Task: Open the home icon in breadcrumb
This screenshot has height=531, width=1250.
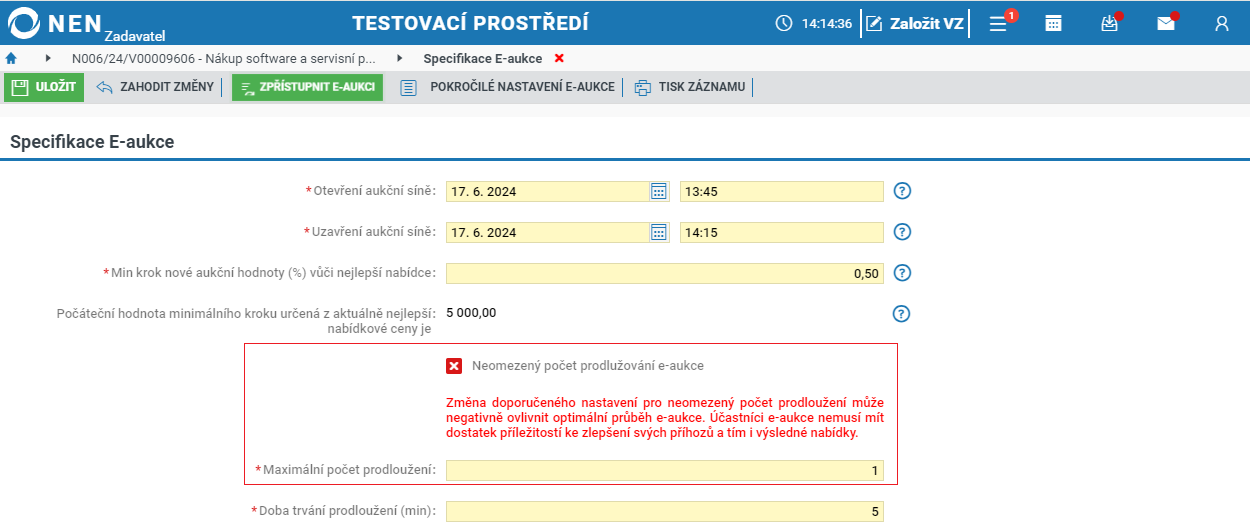Action: point(11,59)
